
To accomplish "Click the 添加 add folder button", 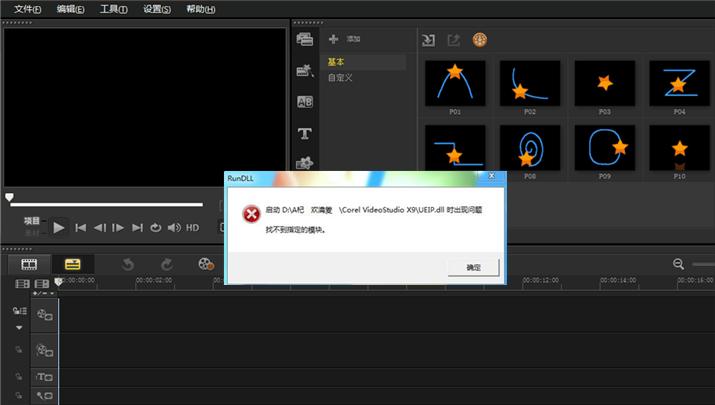I will point(345,38).
